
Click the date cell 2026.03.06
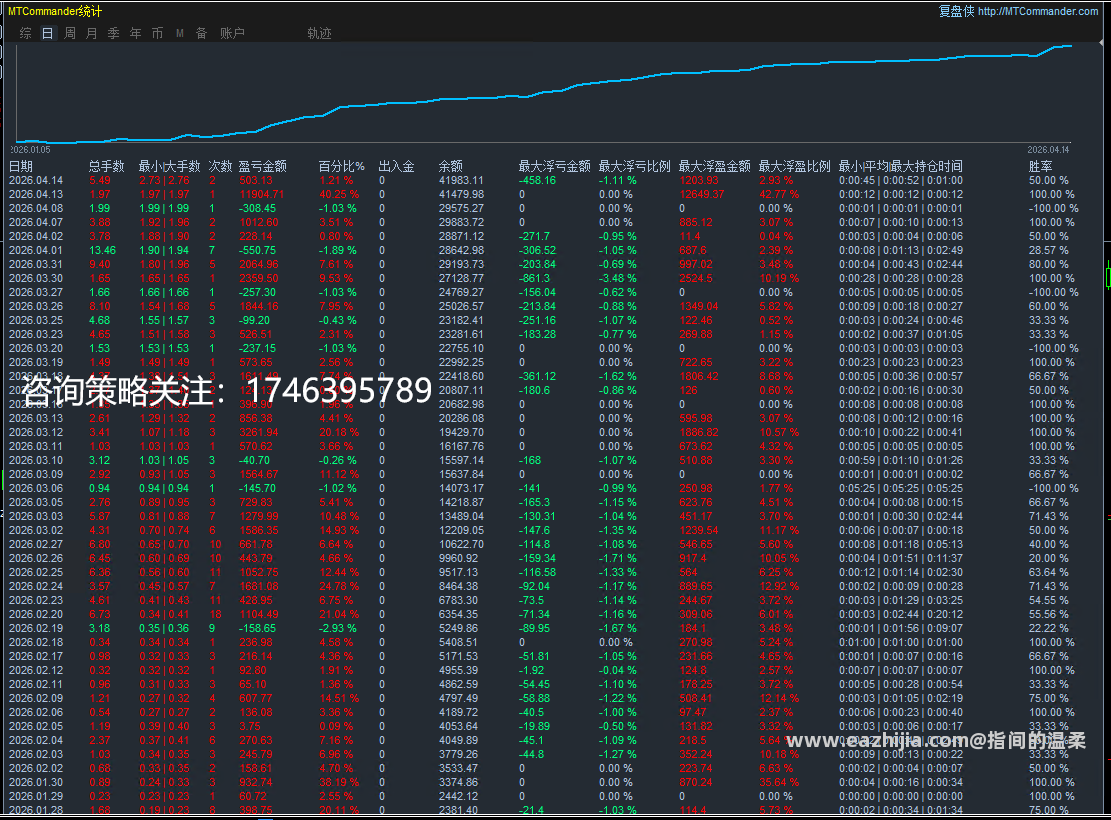pos(36,488)
